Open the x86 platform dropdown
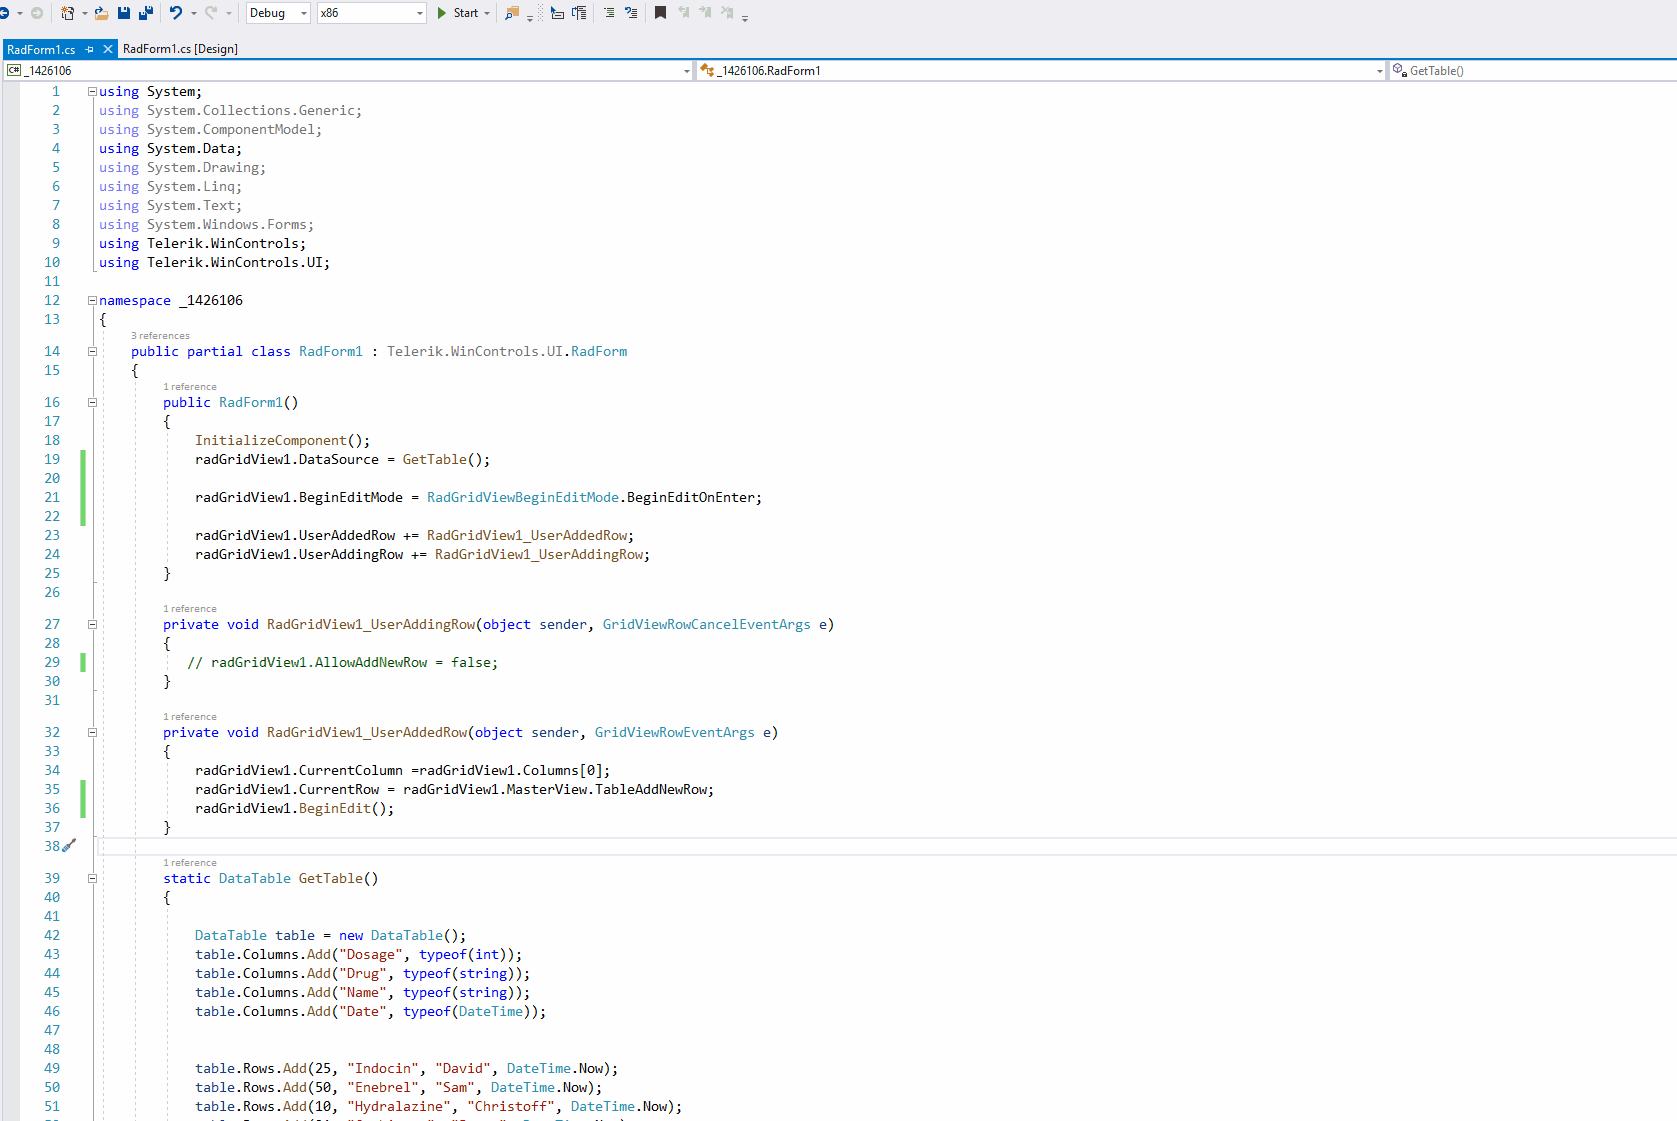This screenshot has height=1121, width=1677. tap(371, 13)
